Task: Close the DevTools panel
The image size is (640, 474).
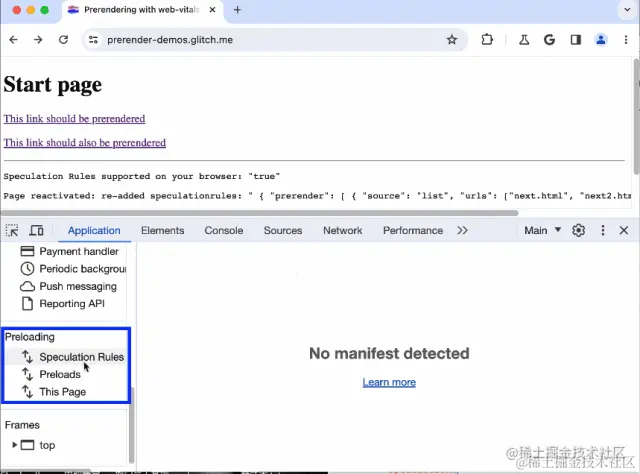Action: 624,230
